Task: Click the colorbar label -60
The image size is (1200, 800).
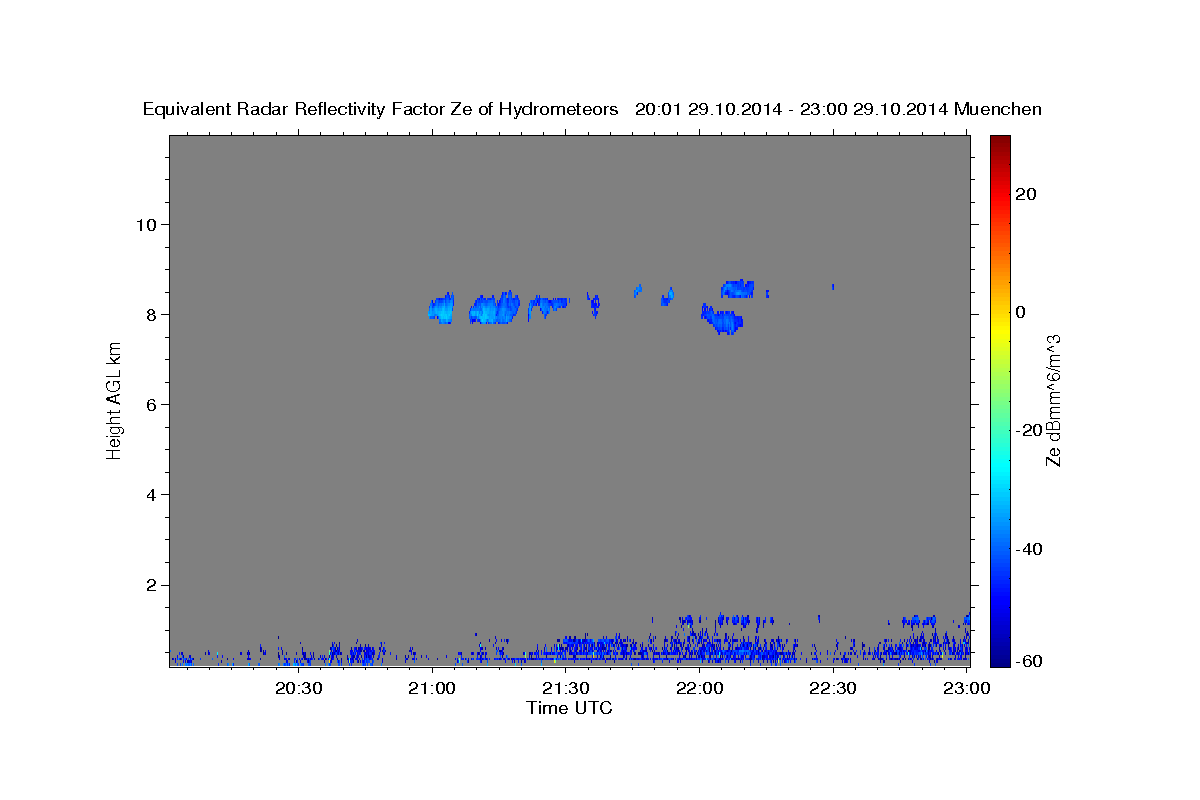Action: point(1027,661)
